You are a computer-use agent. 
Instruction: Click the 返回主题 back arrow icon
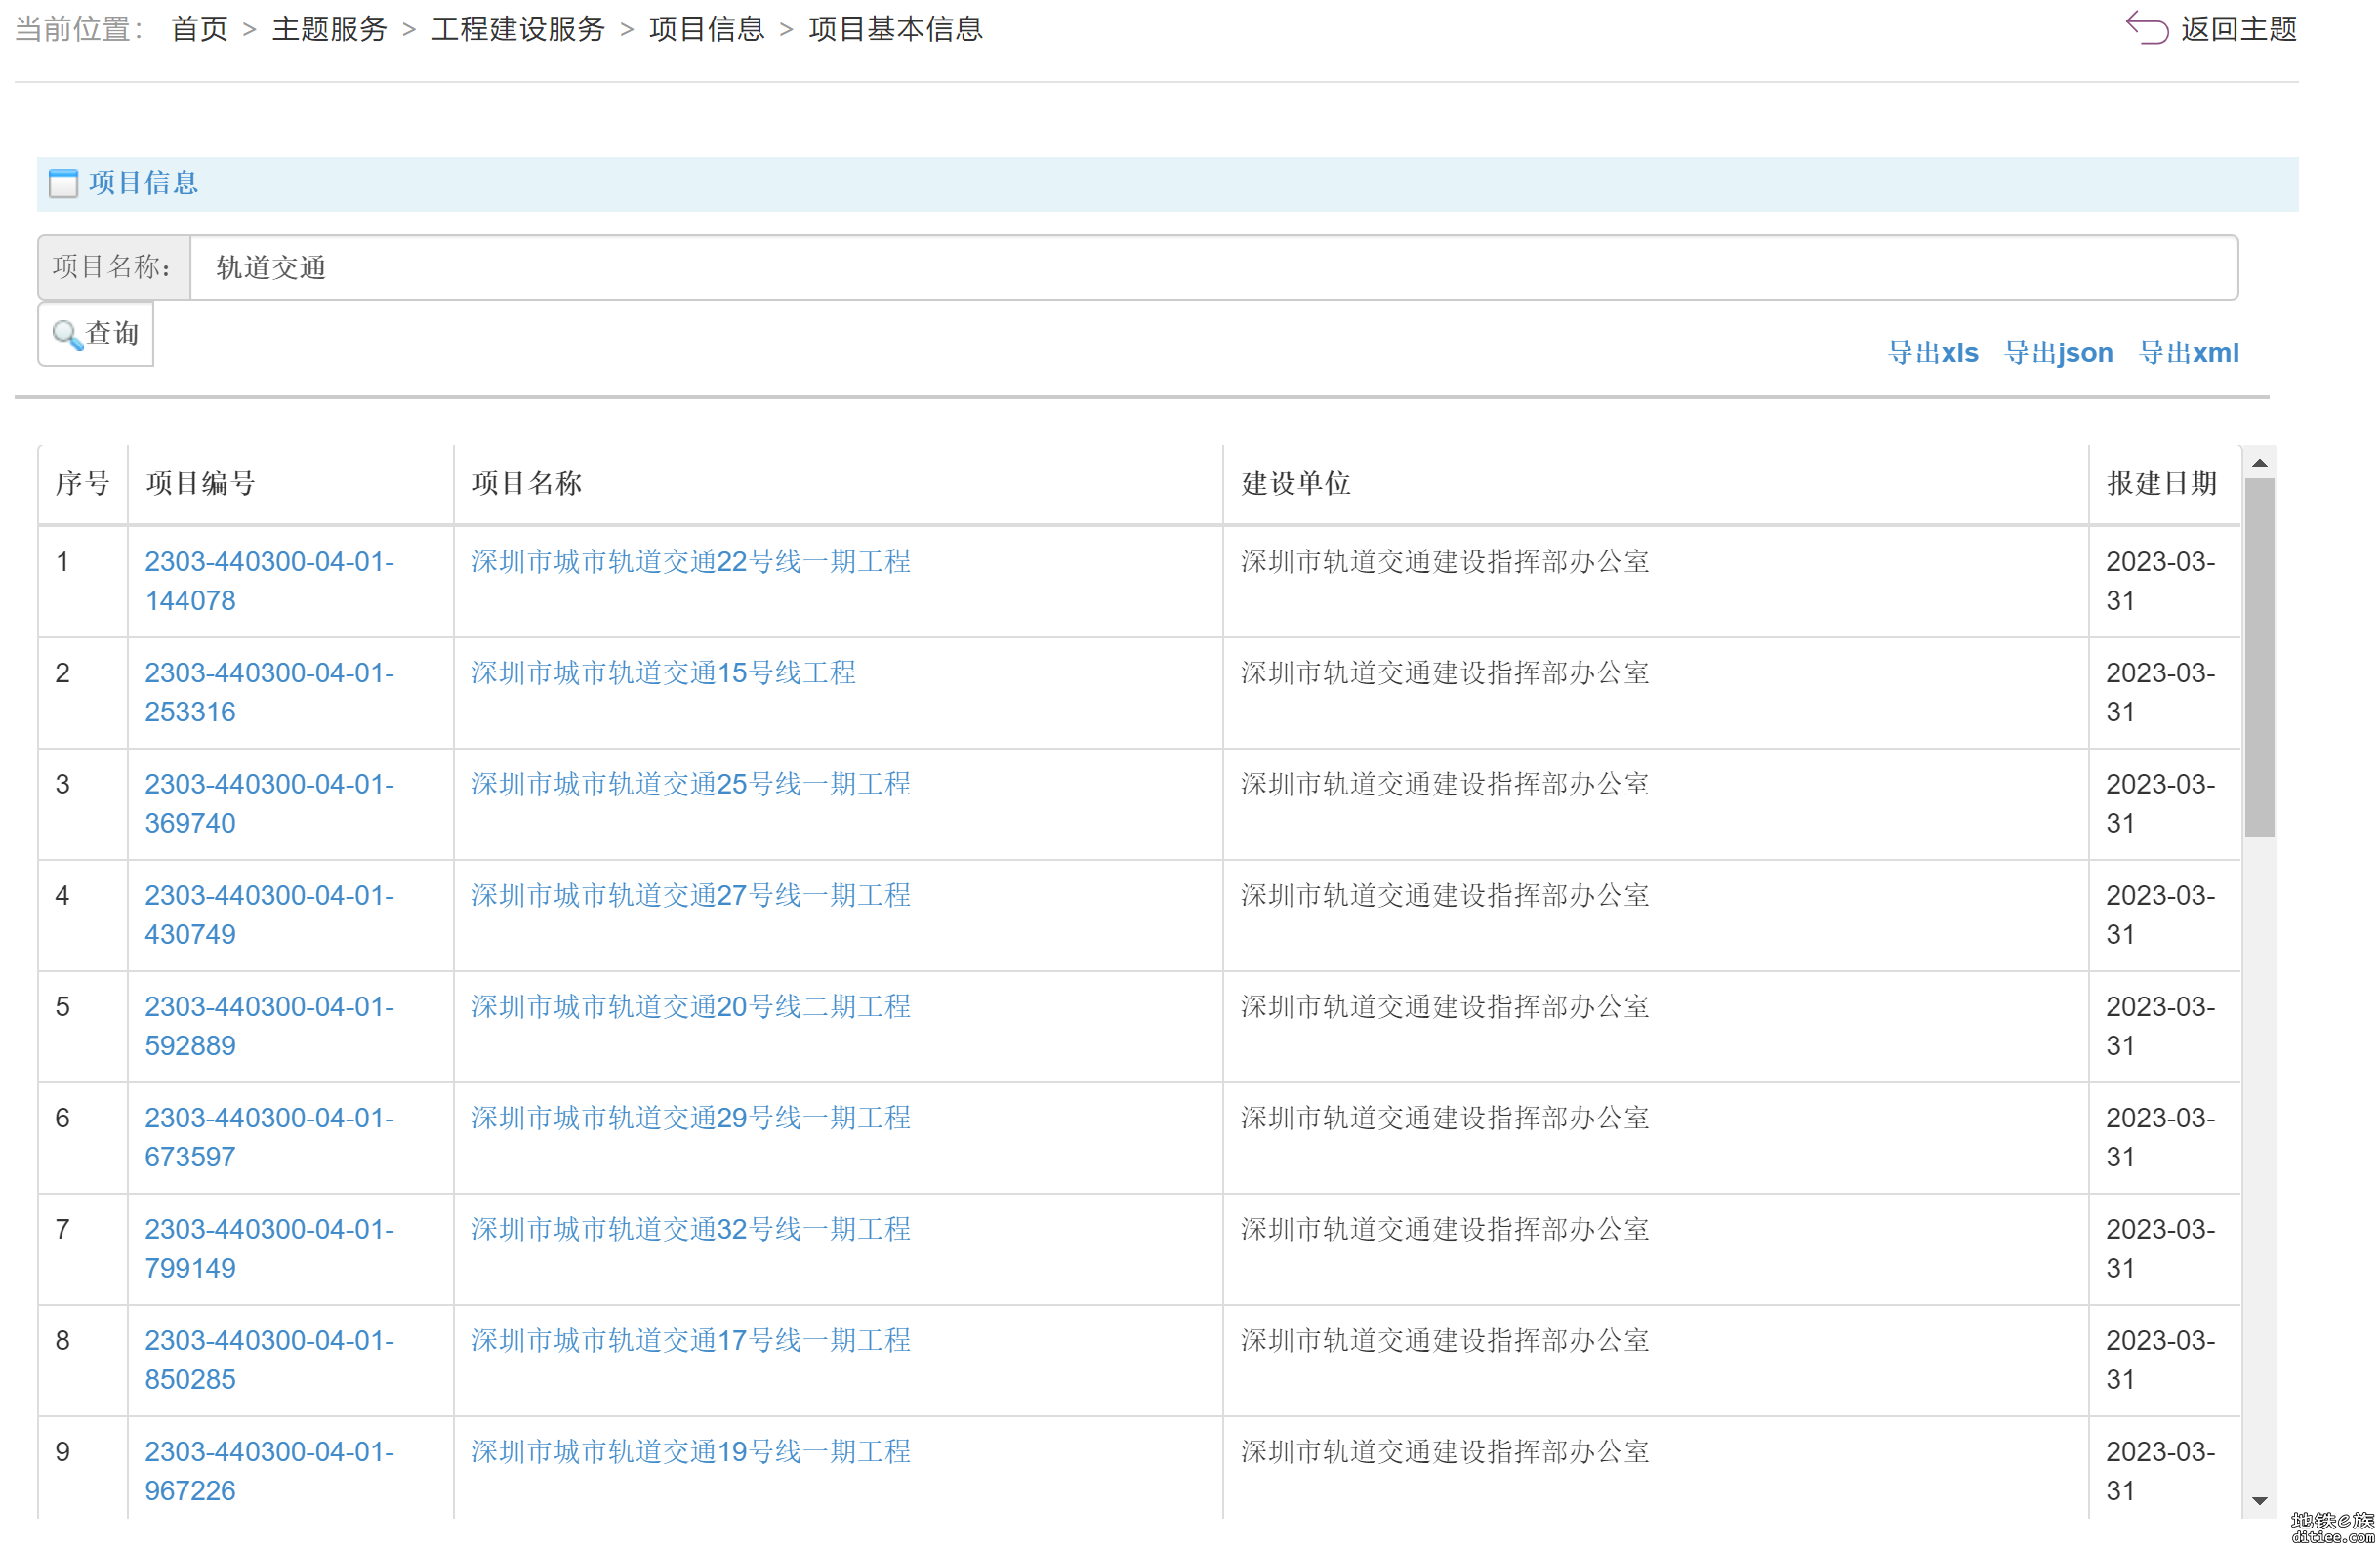[2146, 27]
